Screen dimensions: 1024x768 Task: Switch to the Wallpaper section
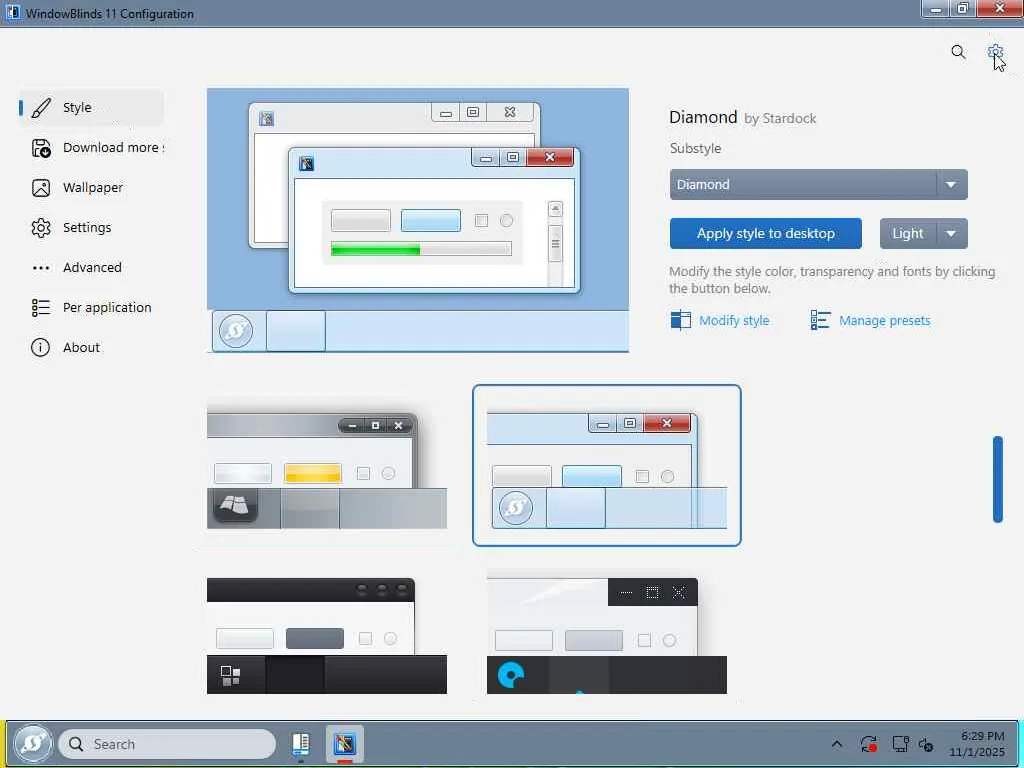[91, 188]
